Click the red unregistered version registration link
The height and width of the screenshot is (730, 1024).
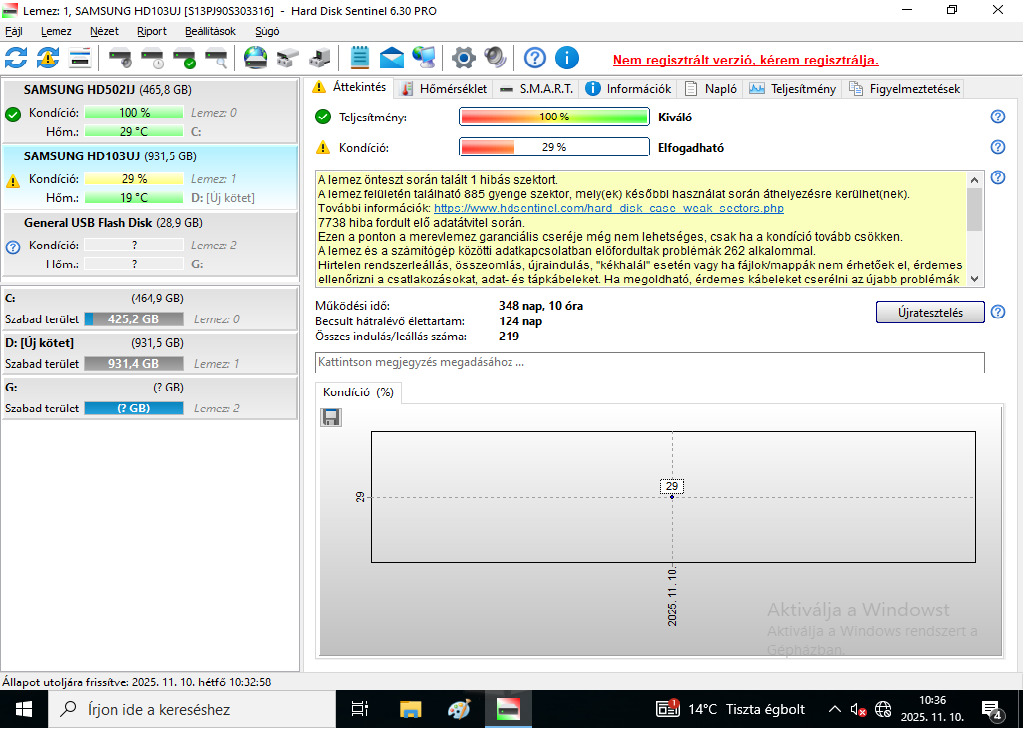click(745, 60)
